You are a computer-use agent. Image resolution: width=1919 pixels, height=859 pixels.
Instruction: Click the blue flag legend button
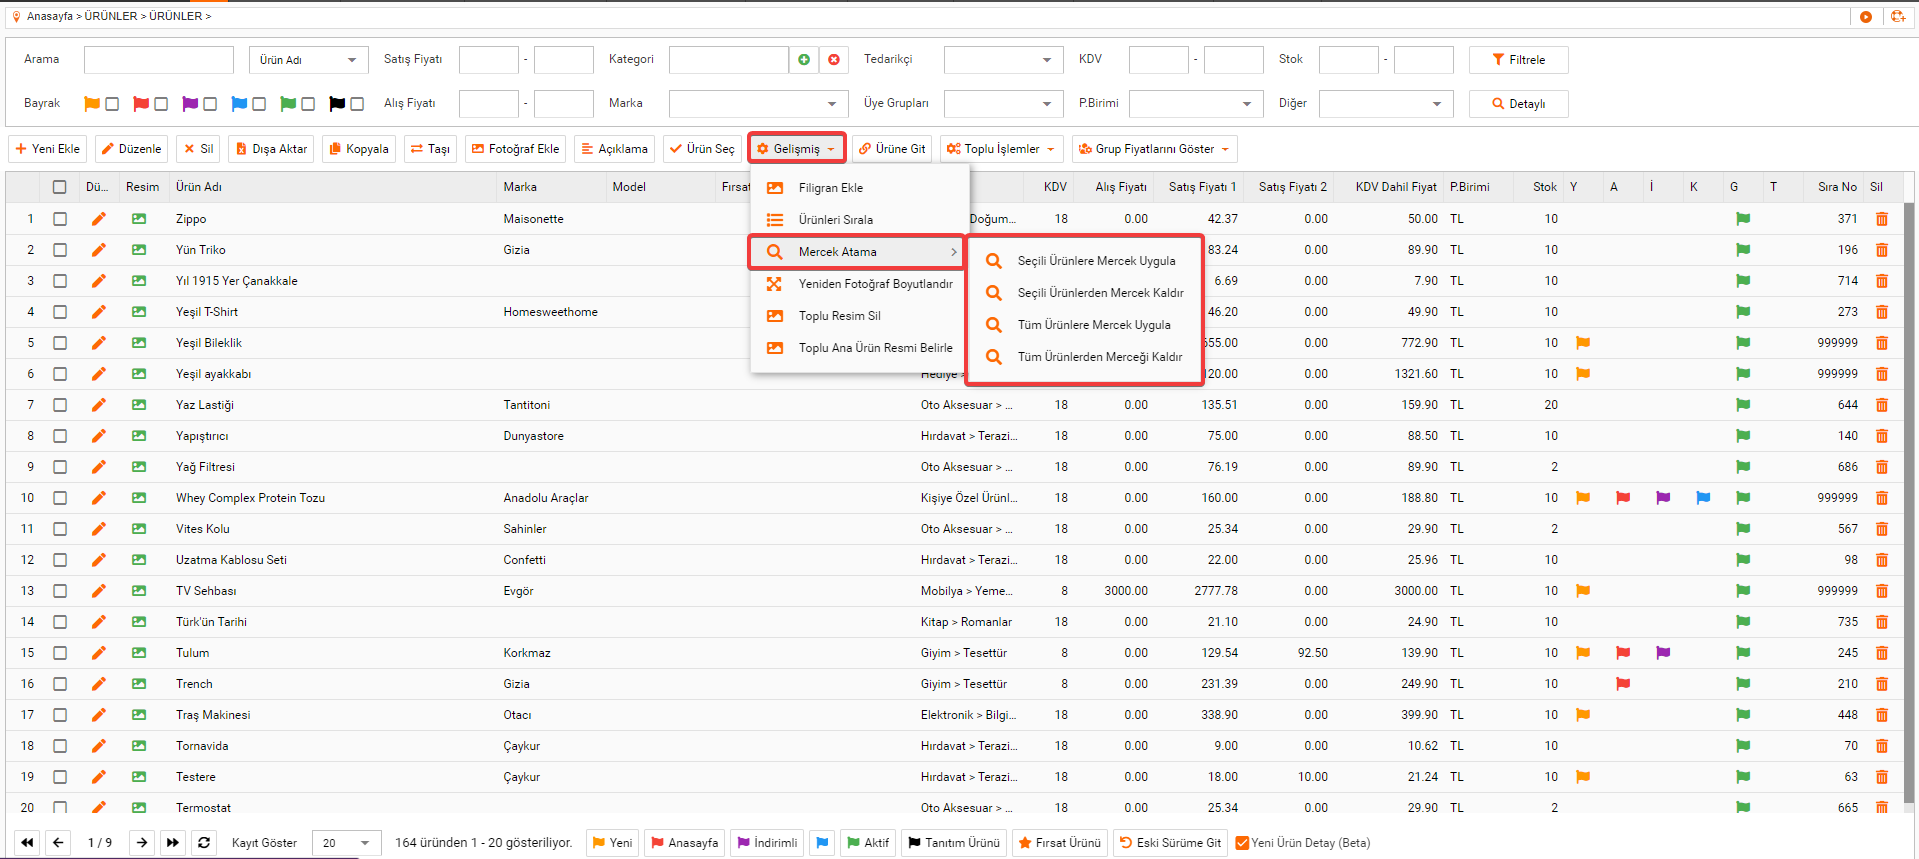click(x=822, y=843)
